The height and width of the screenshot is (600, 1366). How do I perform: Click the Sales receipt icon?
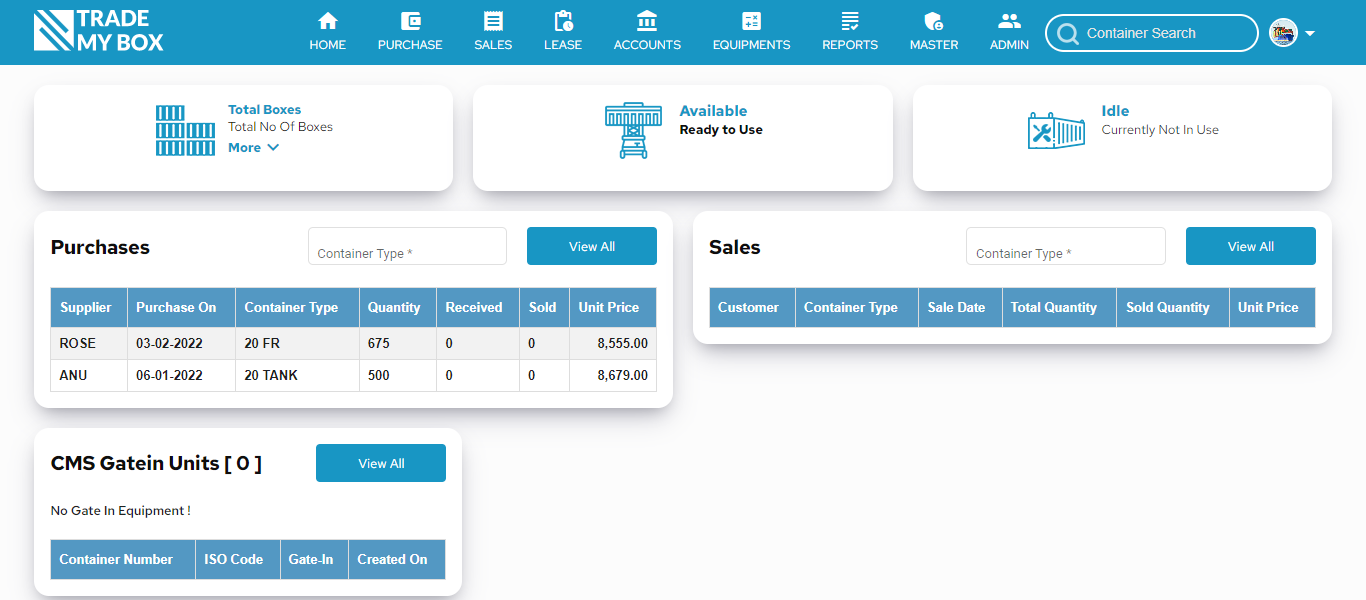click(x=493, y=21)
